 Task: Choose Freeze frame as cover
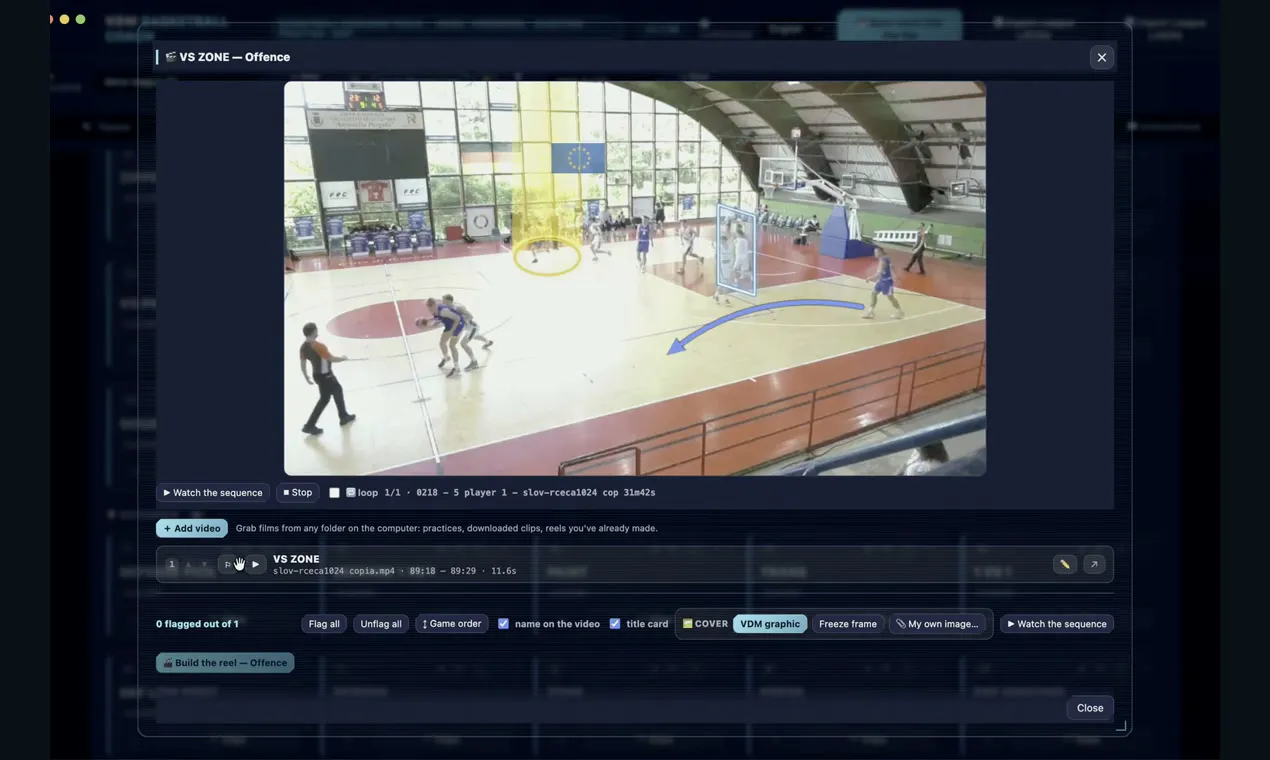(848, 624)
